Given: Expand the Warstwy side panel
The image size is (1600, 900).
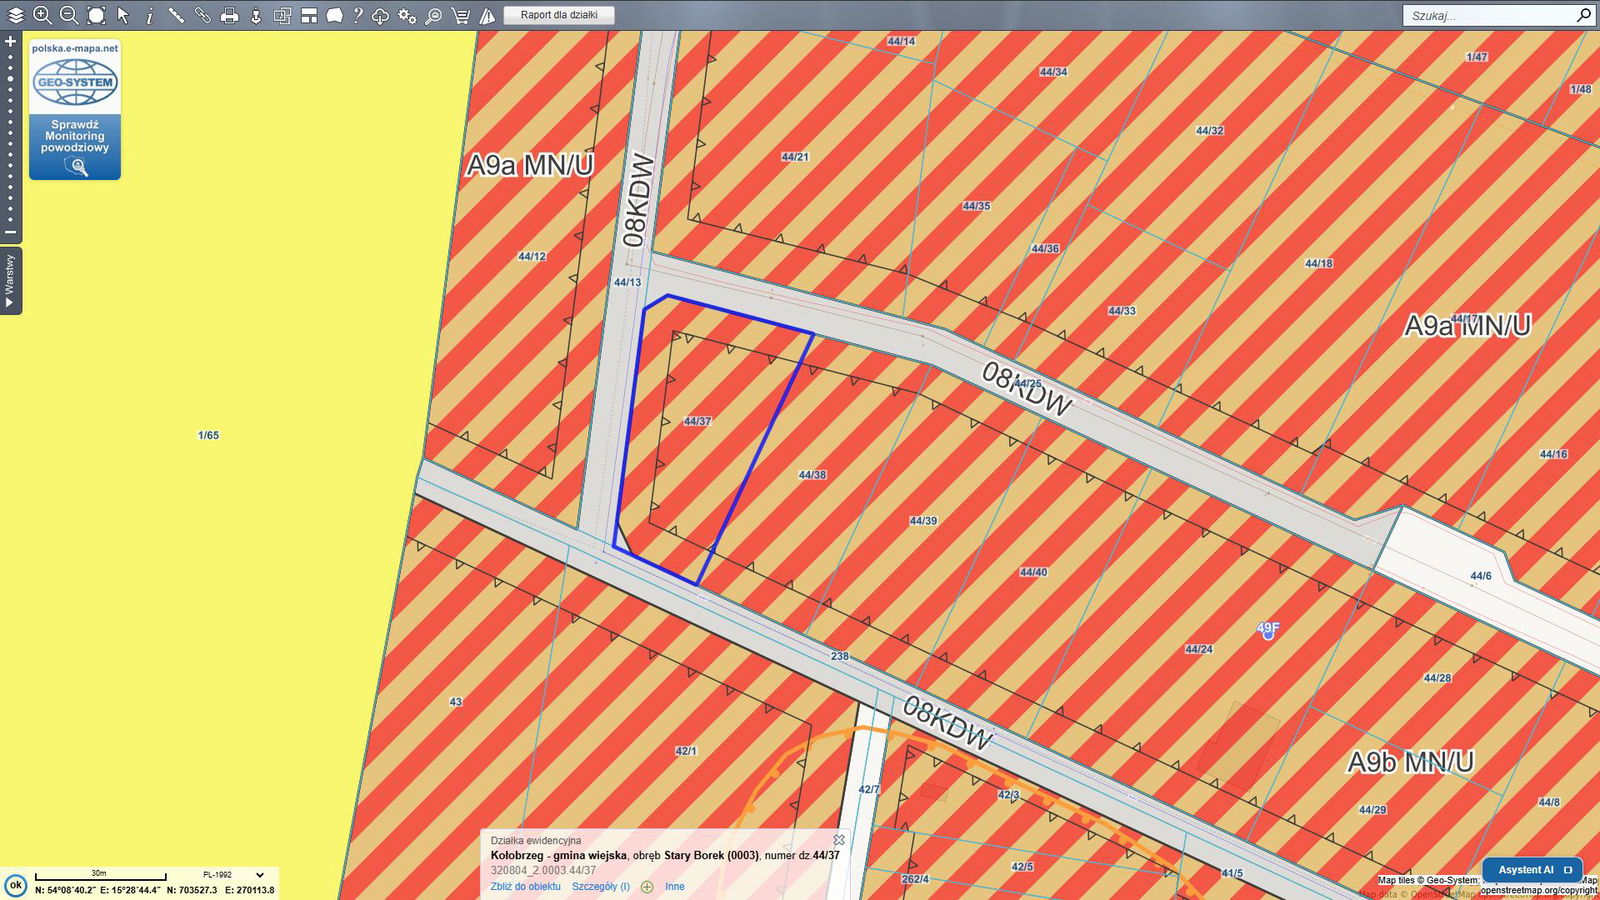Looking at the screenshot, I should click(x=10, y=281).
